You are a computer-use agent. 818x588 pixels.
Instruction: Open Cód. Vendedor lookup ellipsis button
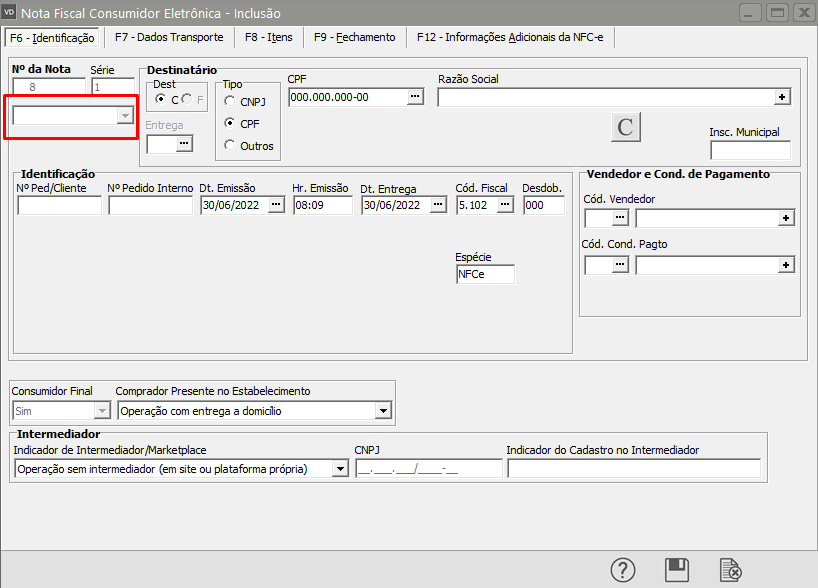(621, 218)
